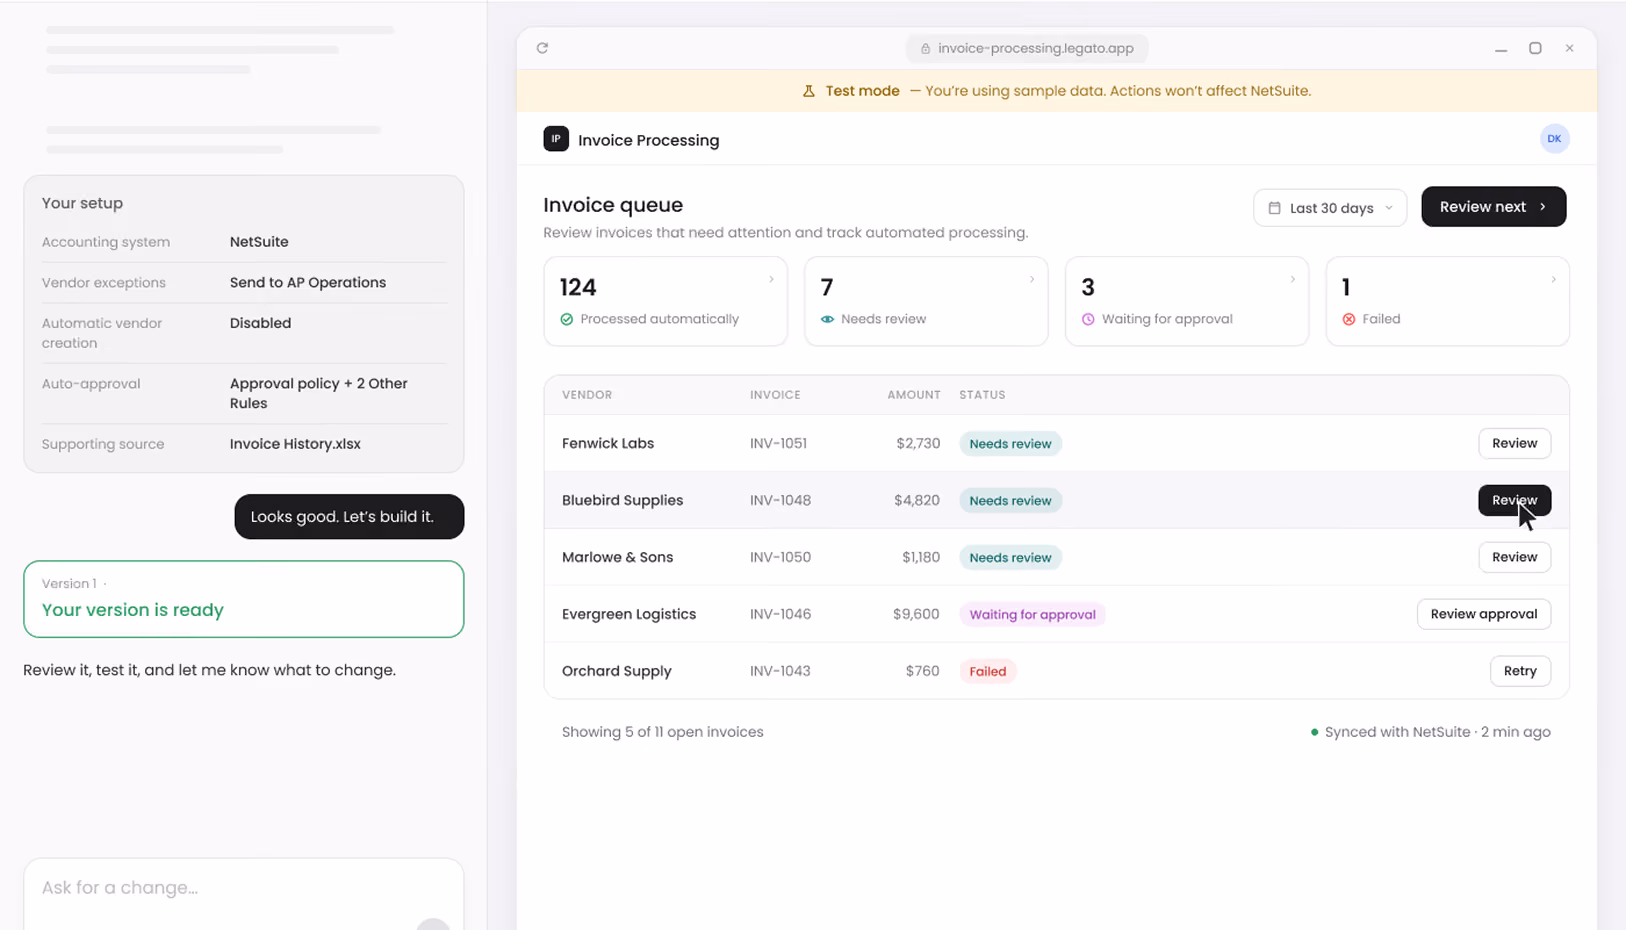Select the Evergreen Logistics vendor name
1626x930 pixels.
click(629, 614)
